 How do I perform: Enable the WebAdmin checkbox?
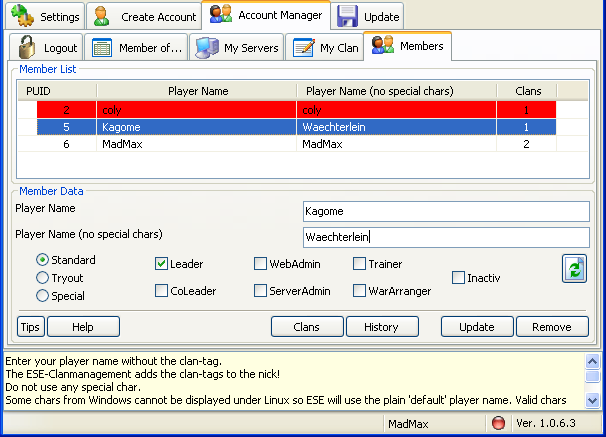(x=260, y=264)
